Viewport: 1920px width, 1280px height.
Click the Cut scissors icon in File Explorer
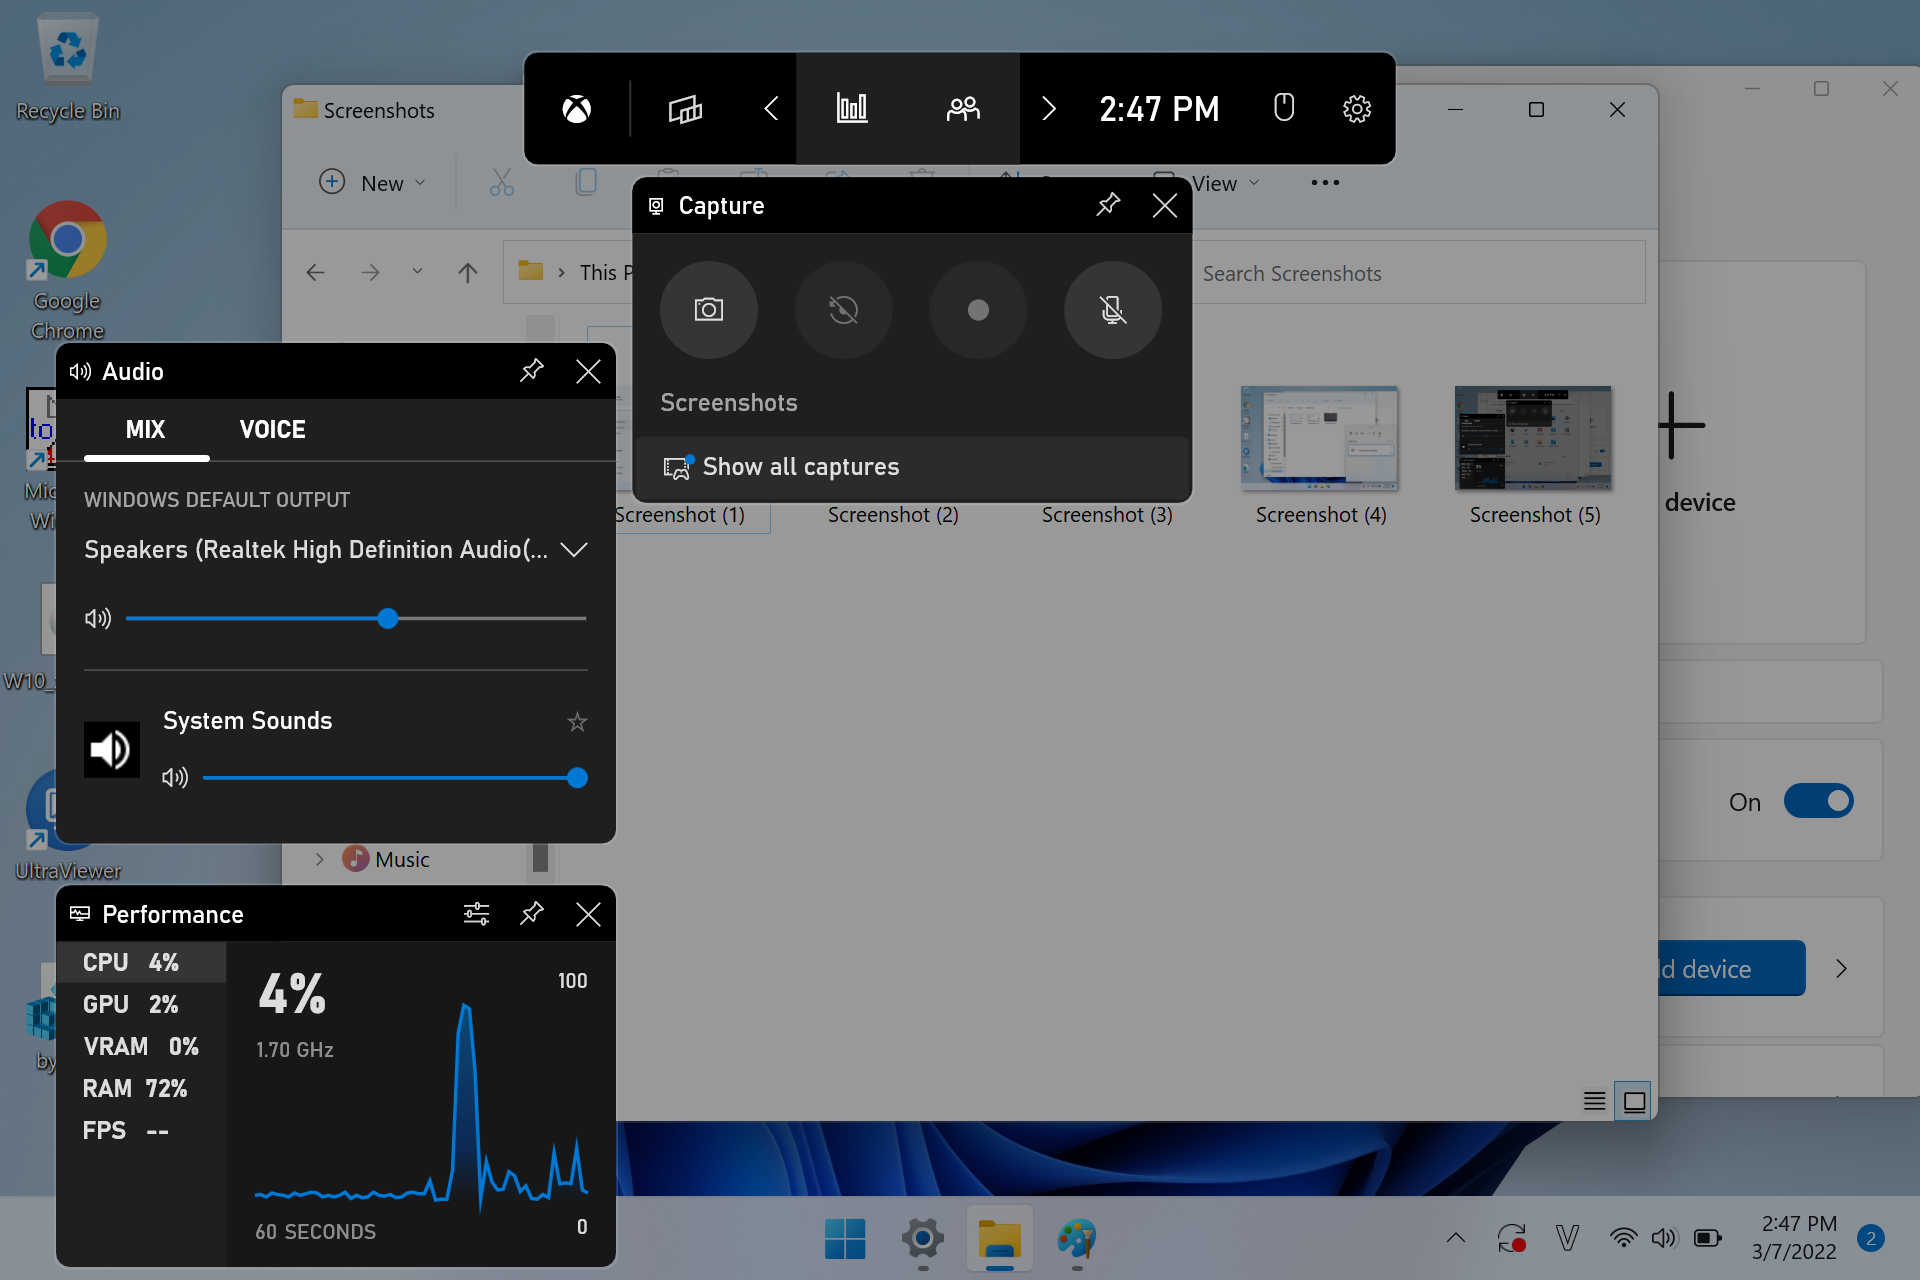pos(501,183)
